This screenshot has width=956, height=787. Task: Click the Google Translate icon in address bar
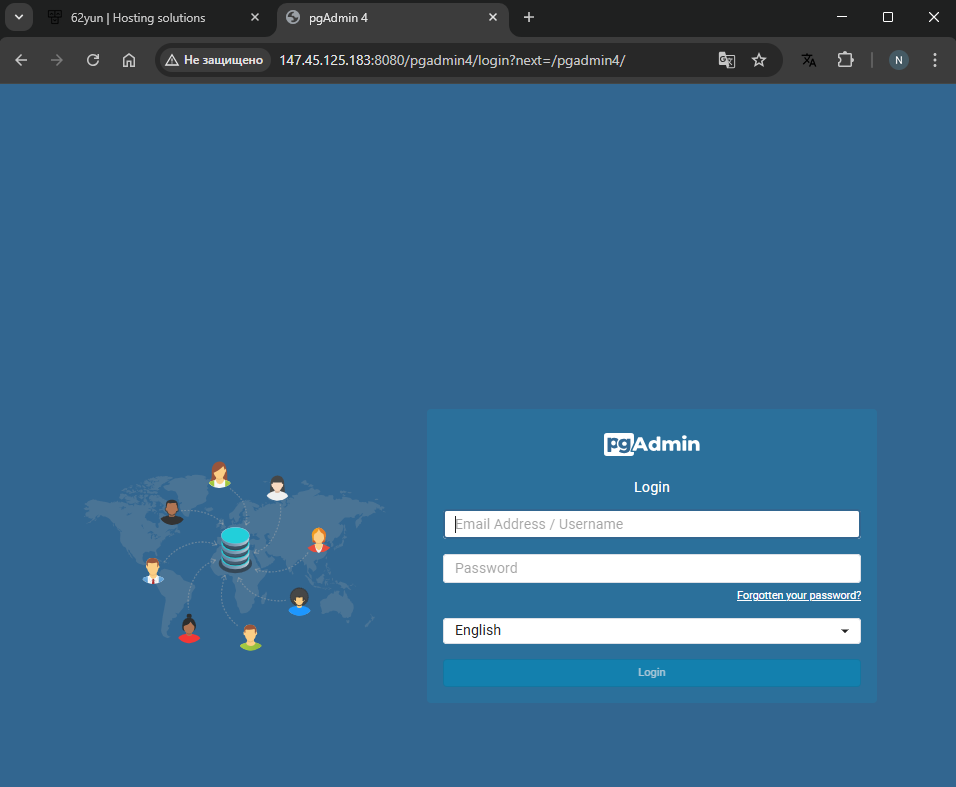[x=726, y=60]
